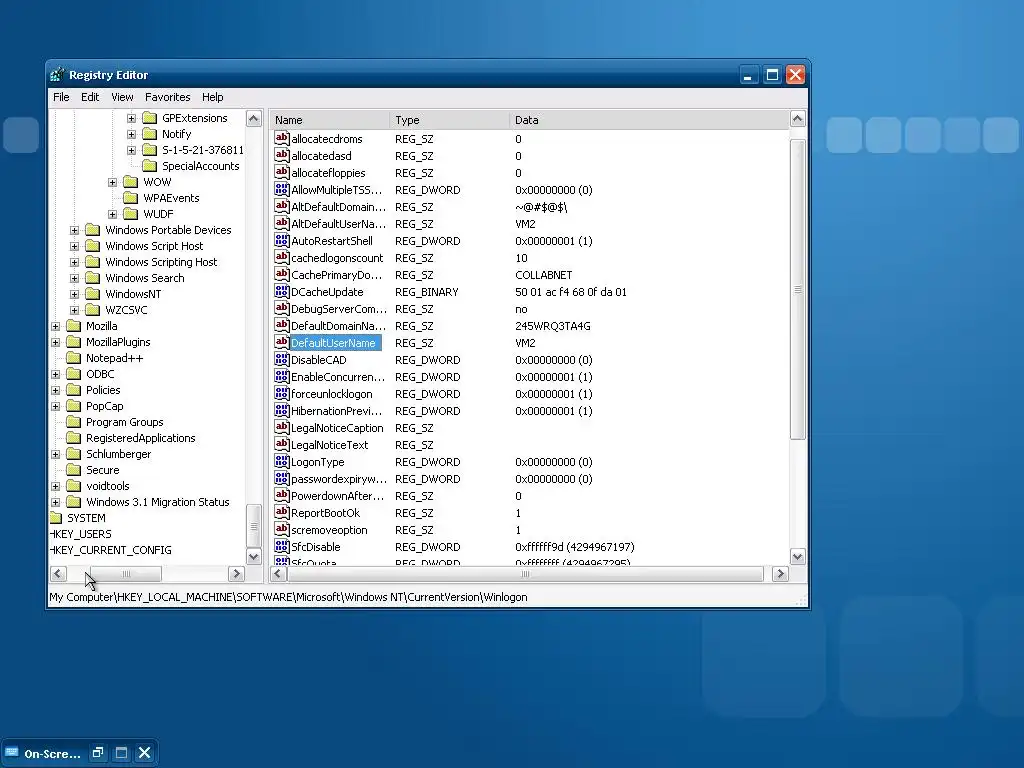Click the allocatecdroms string value icon
Image resolution: width=1024 pixels, height=768 pixels.
[281, 138]
